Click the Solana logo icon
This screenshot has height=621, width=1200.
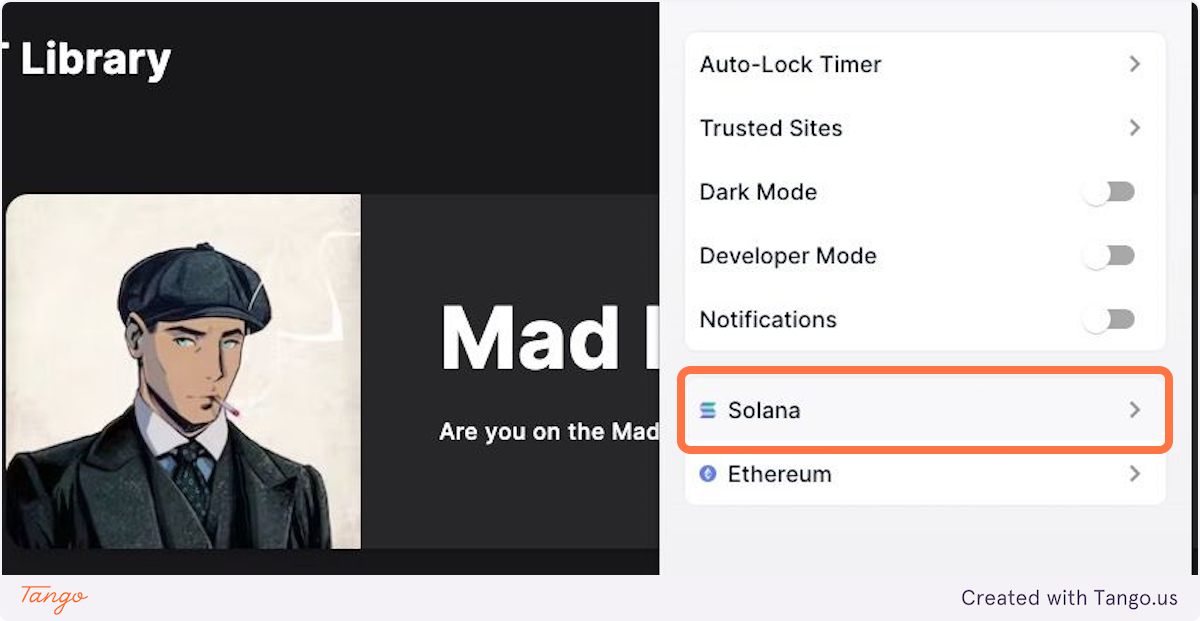710,410
